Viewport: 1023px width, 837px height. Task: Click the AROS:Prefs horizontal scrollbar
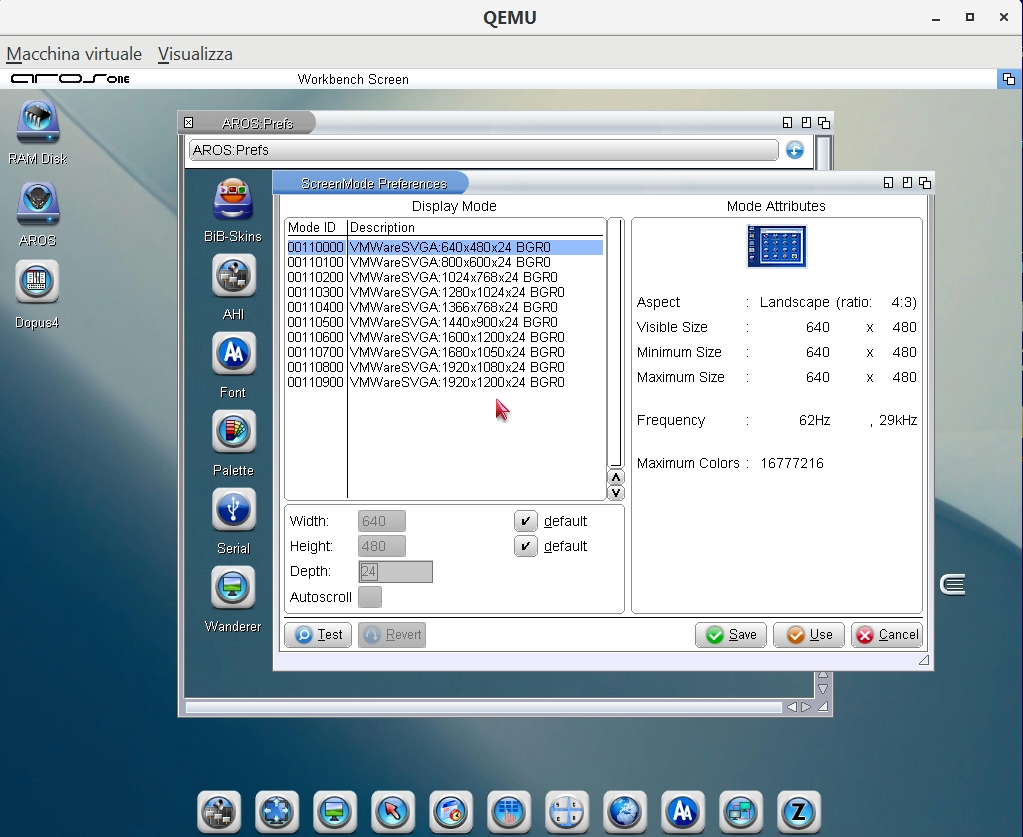point(483,707)
